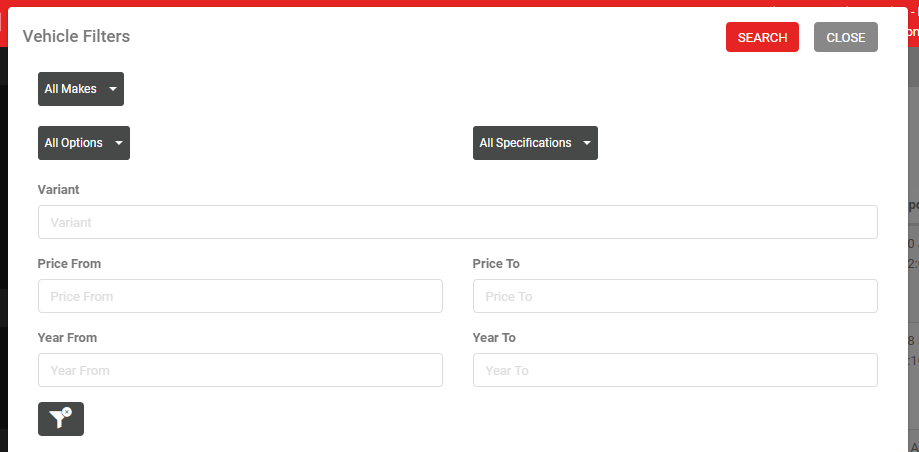Select the Year From input box

[240, 370]
